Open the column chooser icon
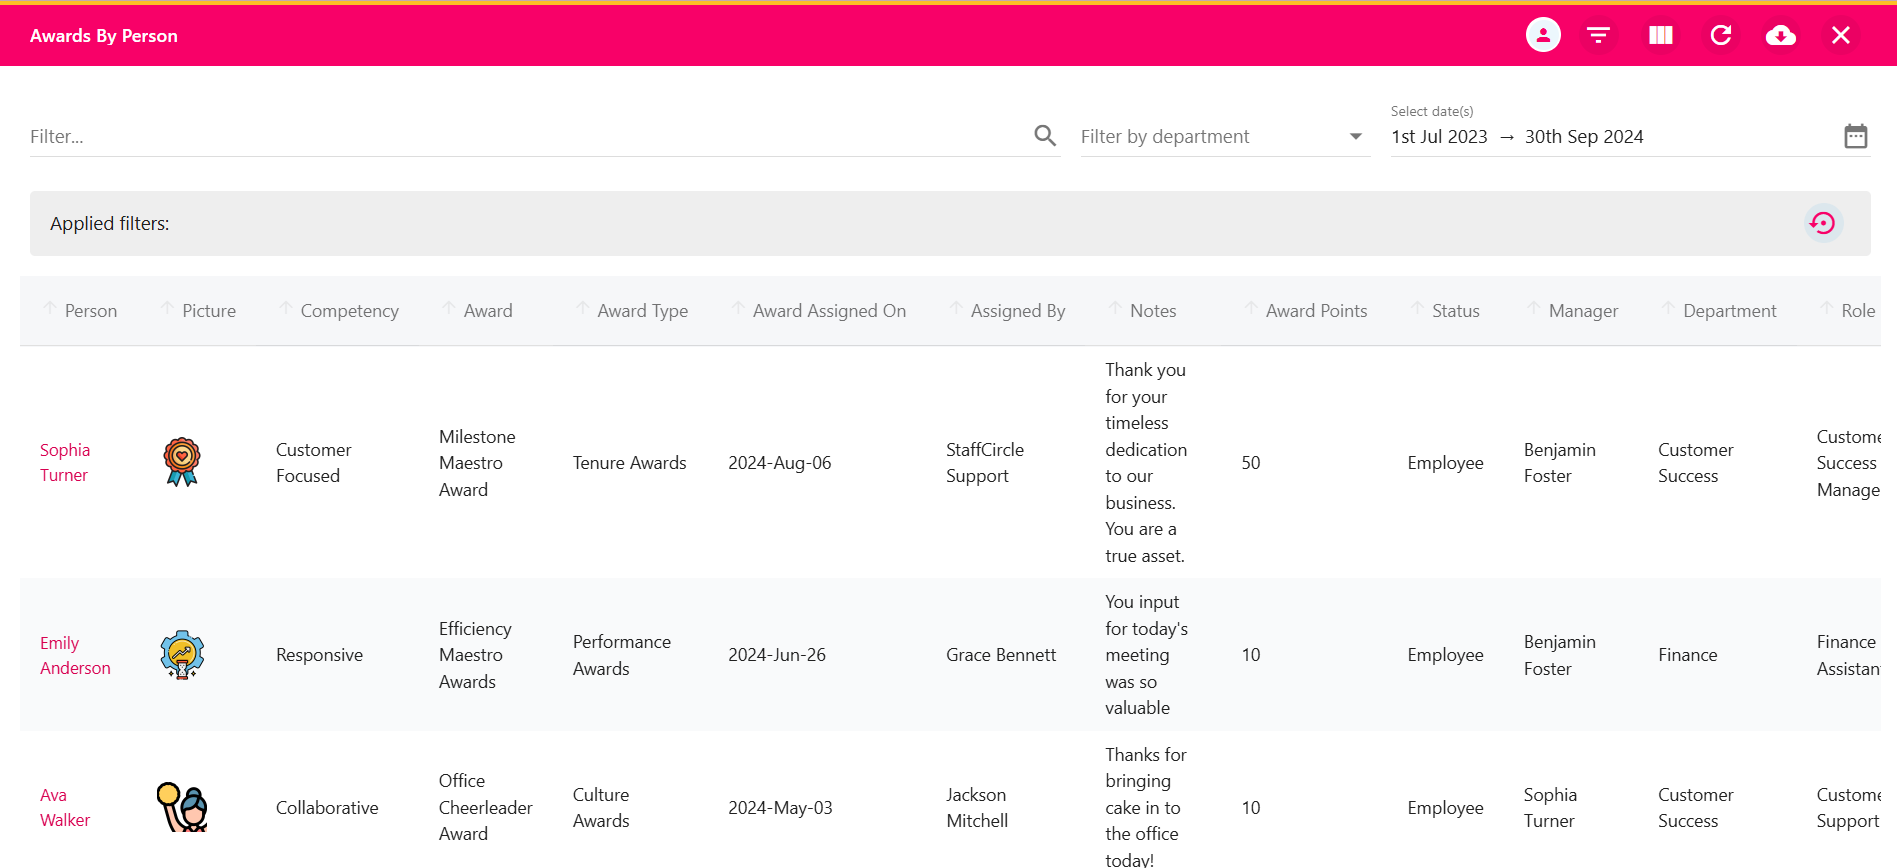The height and width of the screenshot is (868, 1897). point(1660,35)
